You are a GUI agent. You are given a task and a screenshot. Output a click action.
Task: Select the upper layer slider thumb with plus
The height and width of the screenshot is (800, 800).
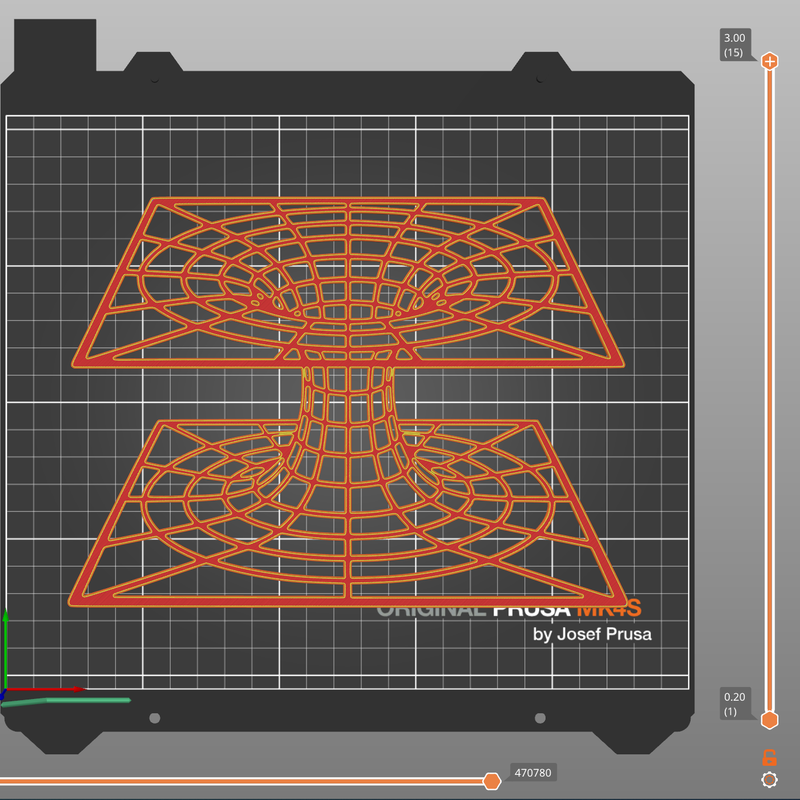[769, 61]
